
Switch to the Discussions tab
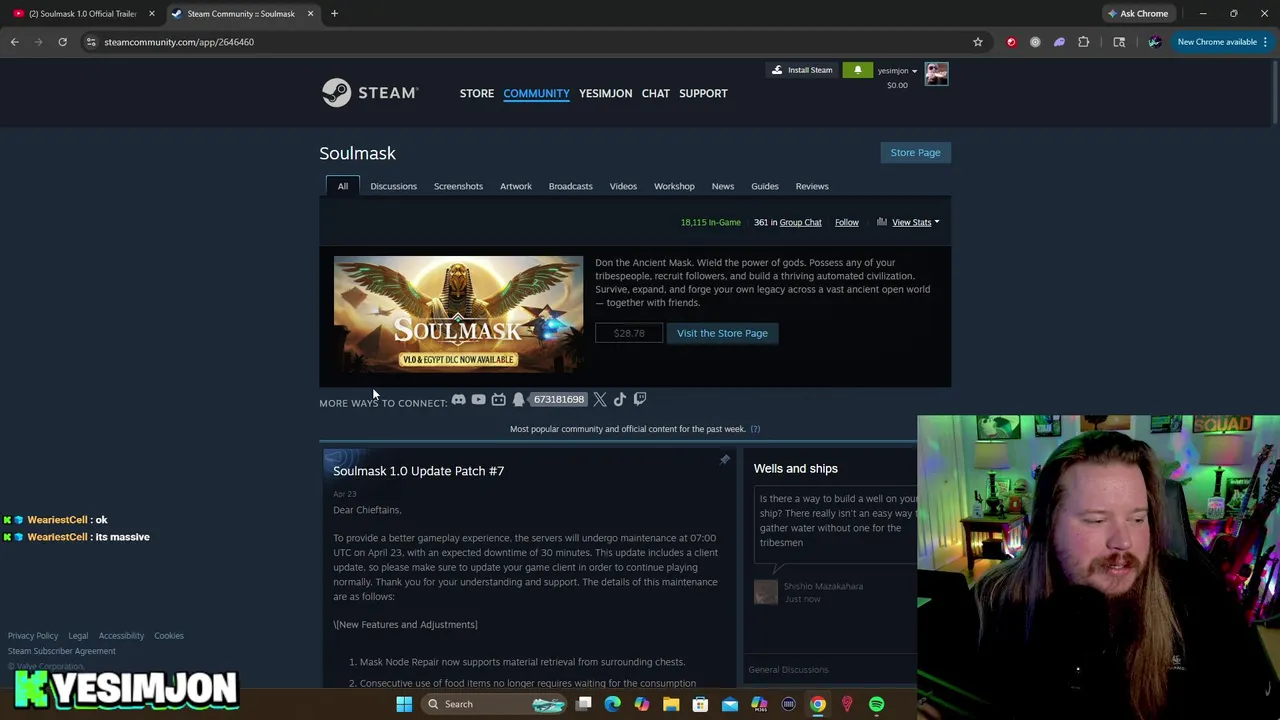tap(393, 186)
